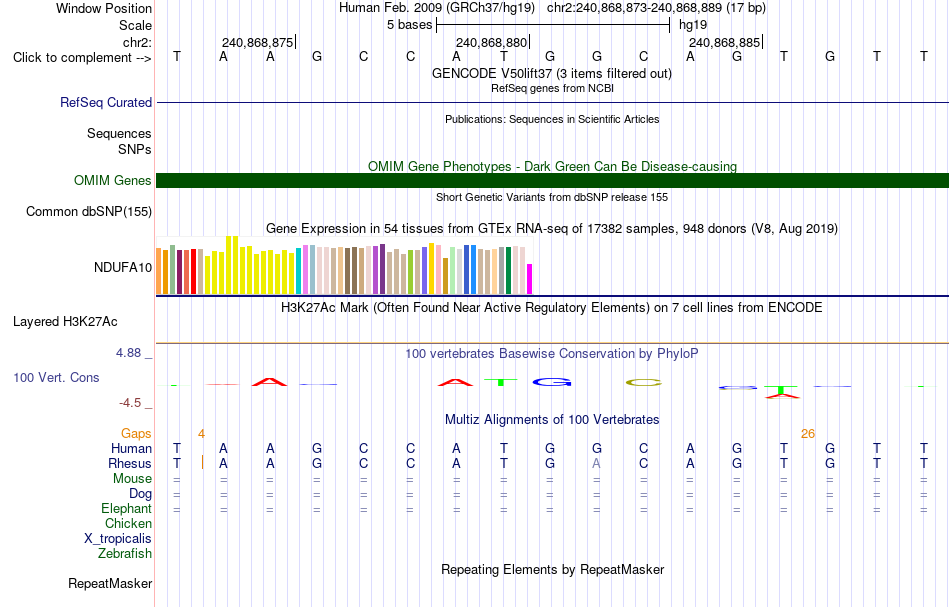
Task: Click the Window Position label
Action: [104, 8]
